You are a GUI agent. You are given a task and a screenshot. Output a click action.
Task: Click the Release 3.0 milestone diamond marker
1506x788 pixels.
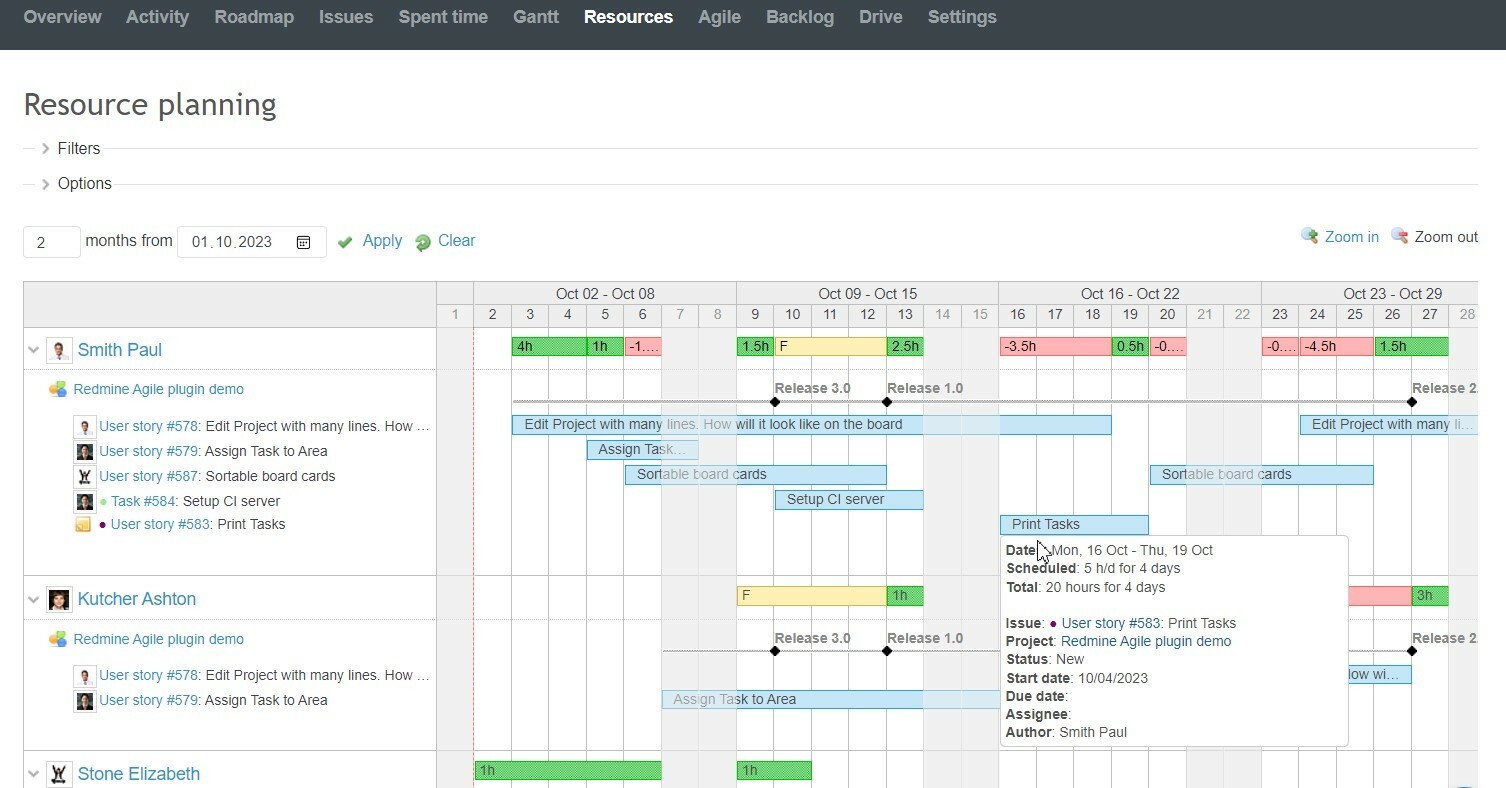tap(775, 403)
